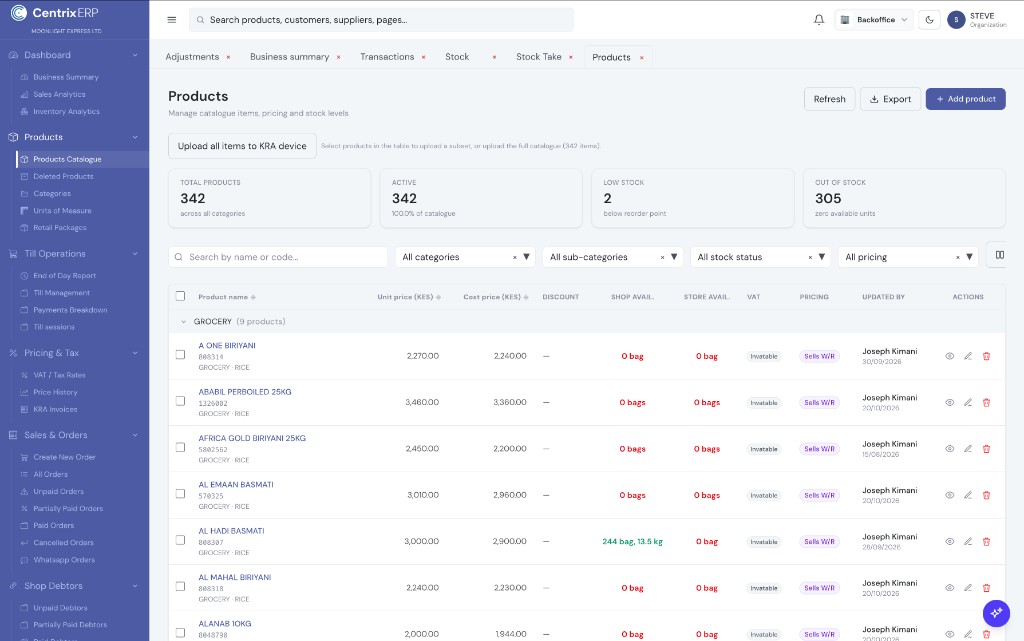
Task: Check the ABABIL PERBOILED 25KG row checkbox
Action: pyautogui.click(x=180, y=401)
